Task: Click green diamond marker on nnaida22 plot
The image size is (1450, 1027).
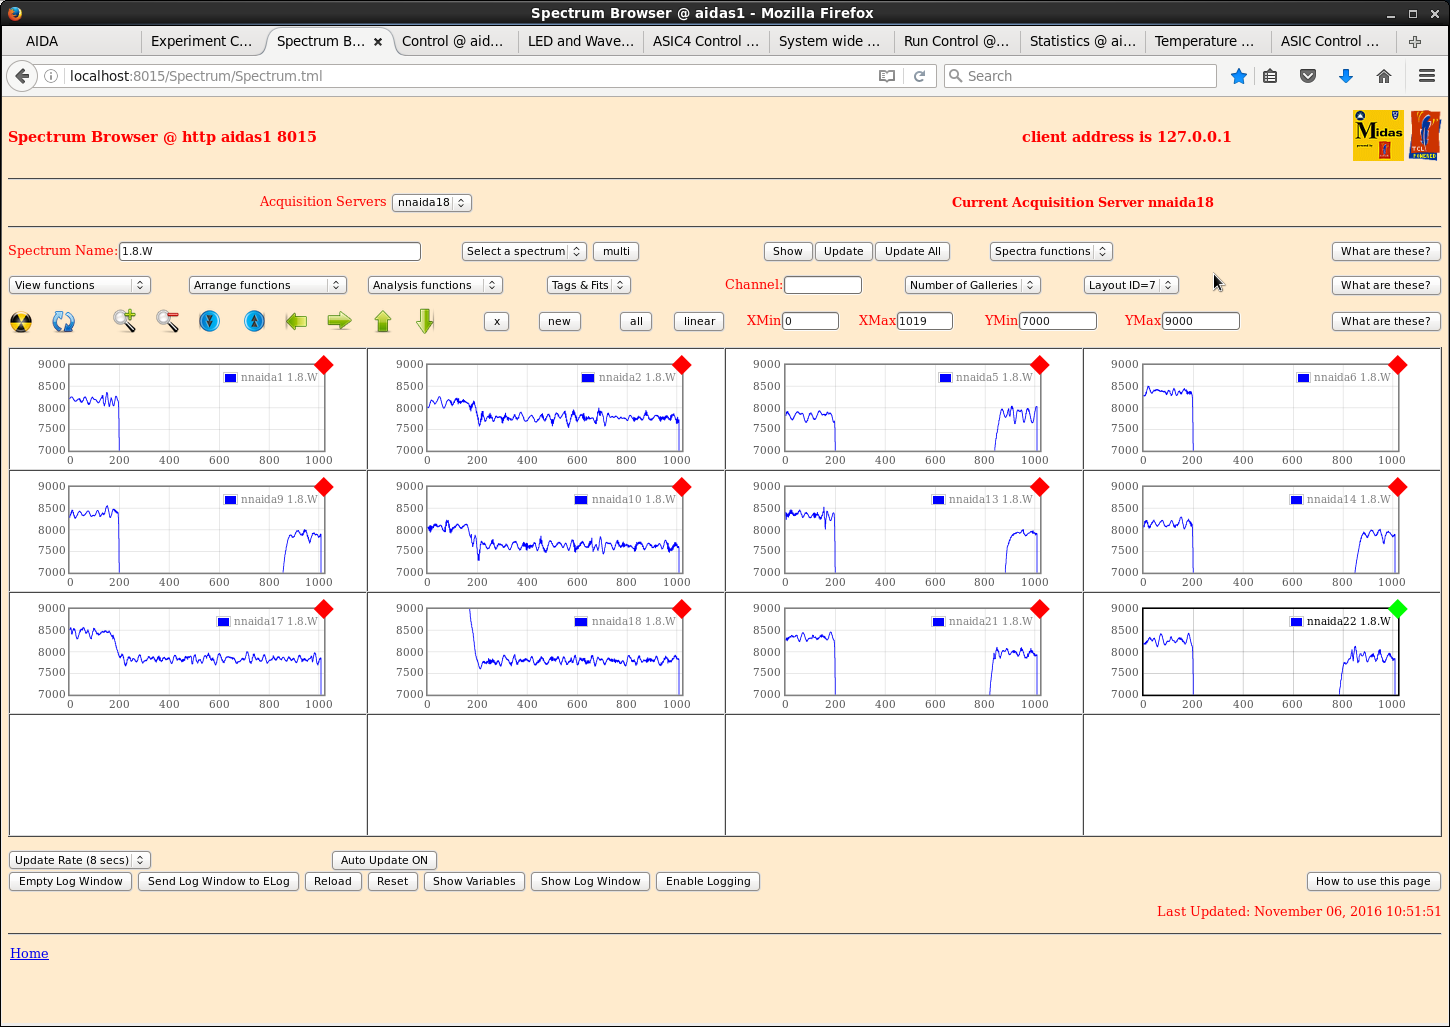Action: coord(1398,609)
